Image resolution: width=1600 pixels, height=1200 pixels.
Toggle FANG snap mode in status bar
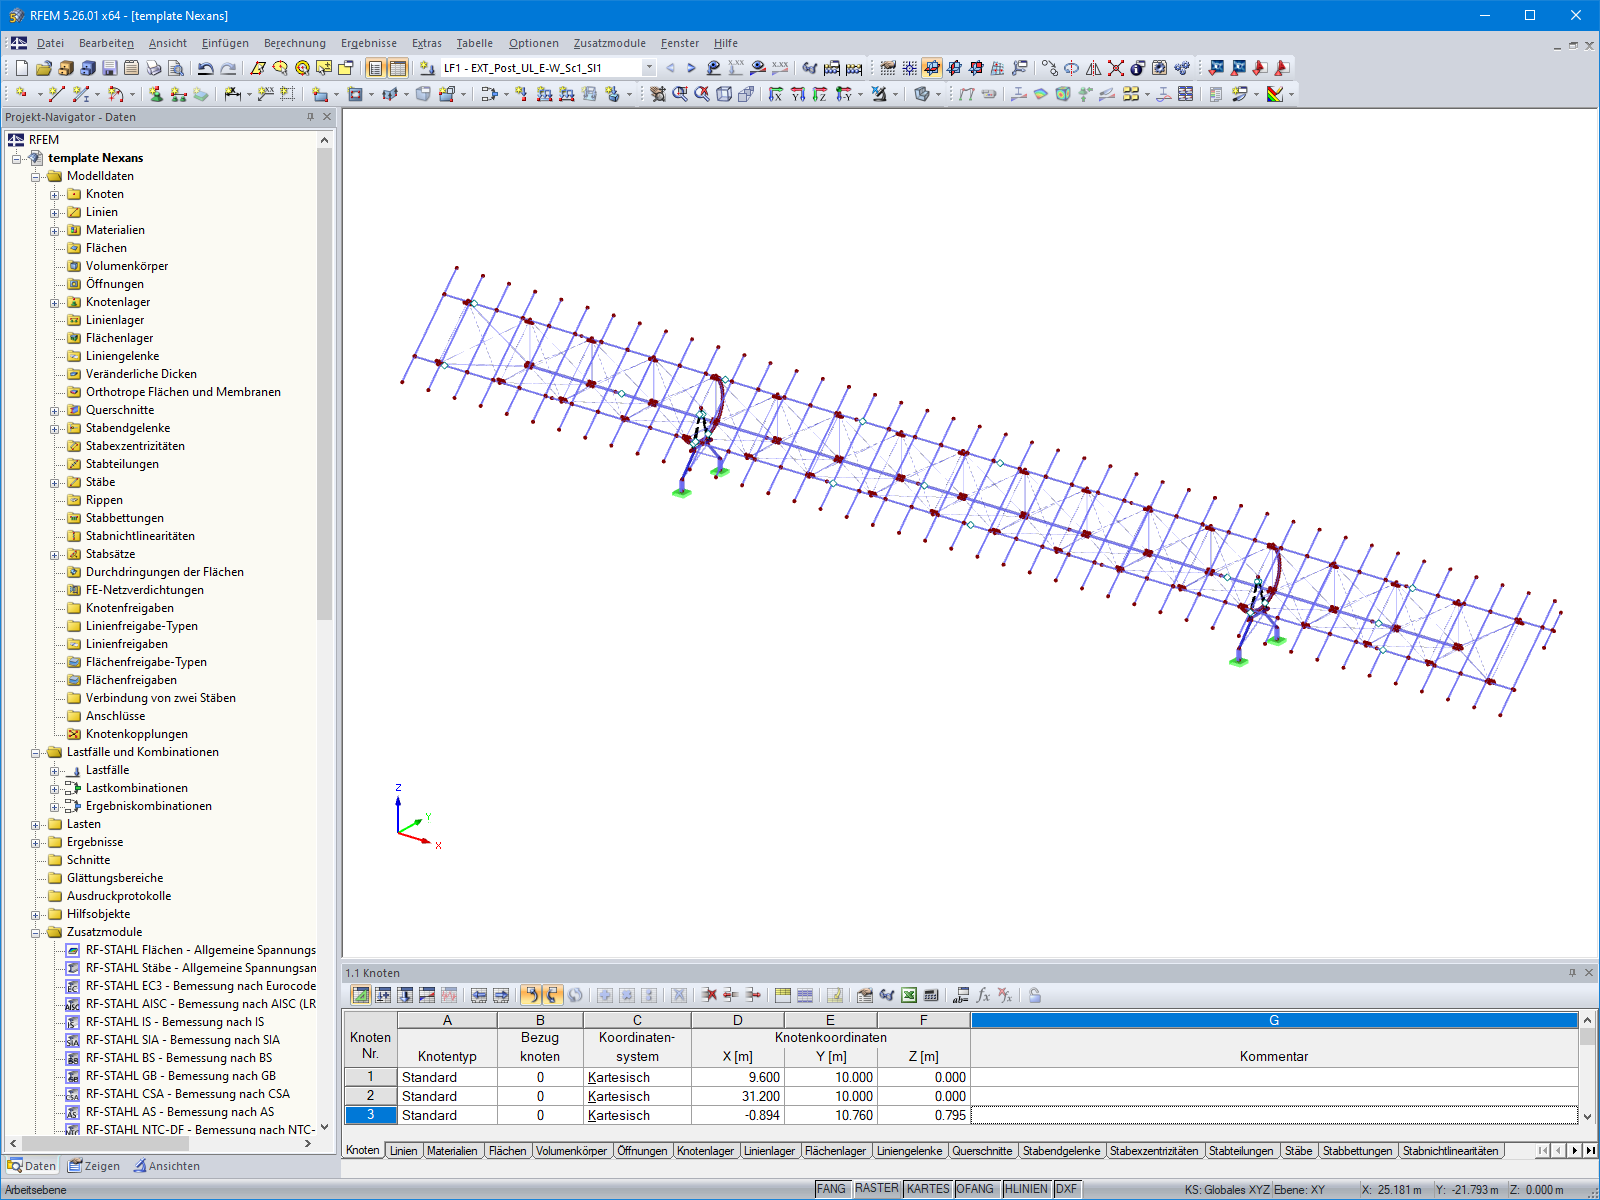click(x=832, y=1189)
